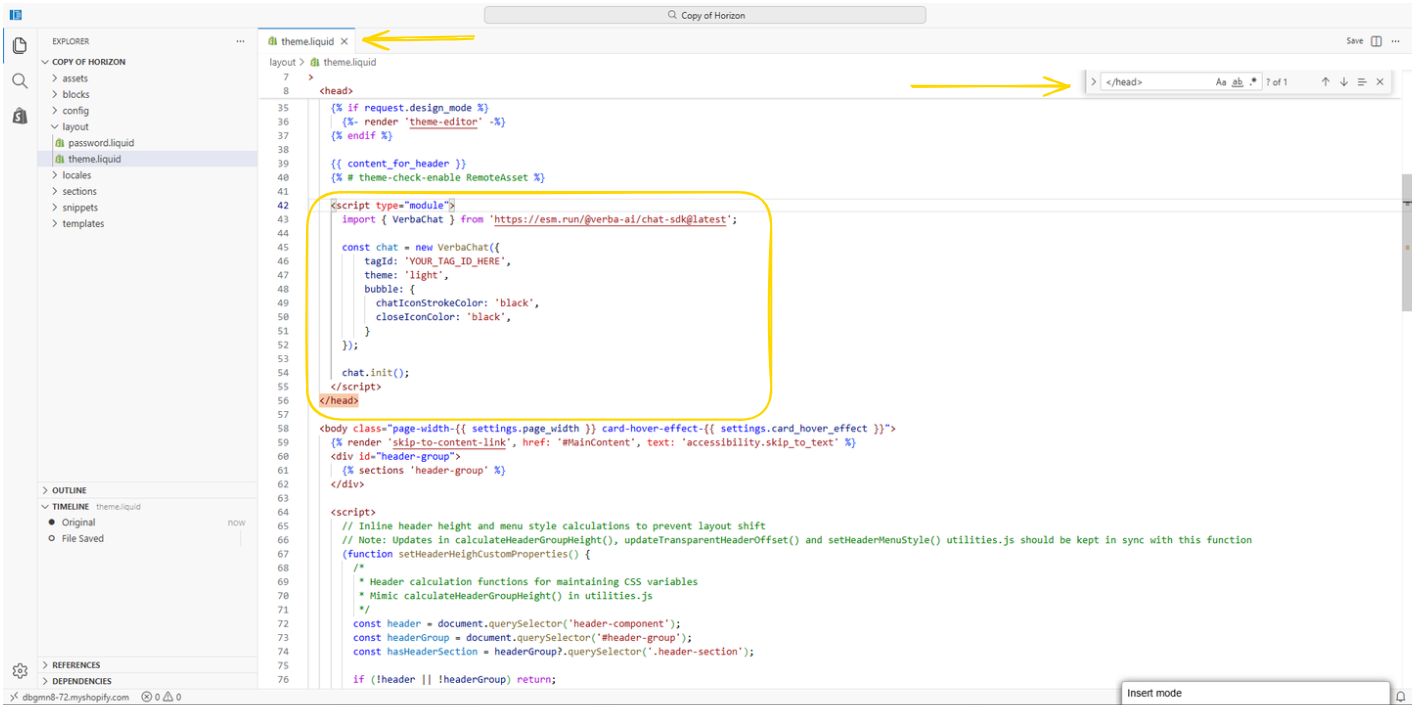This screenshot has width=1419, height=714.
Task: Close the theme.liquid editor tab
Action: point(344,41)
